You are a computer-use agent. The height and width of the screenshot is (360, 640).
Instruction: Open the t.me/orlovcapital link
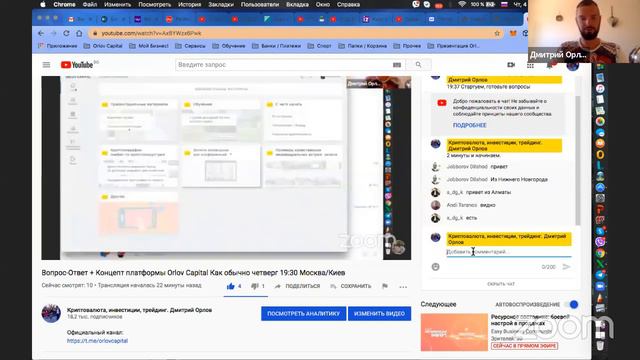click(98, 341)
